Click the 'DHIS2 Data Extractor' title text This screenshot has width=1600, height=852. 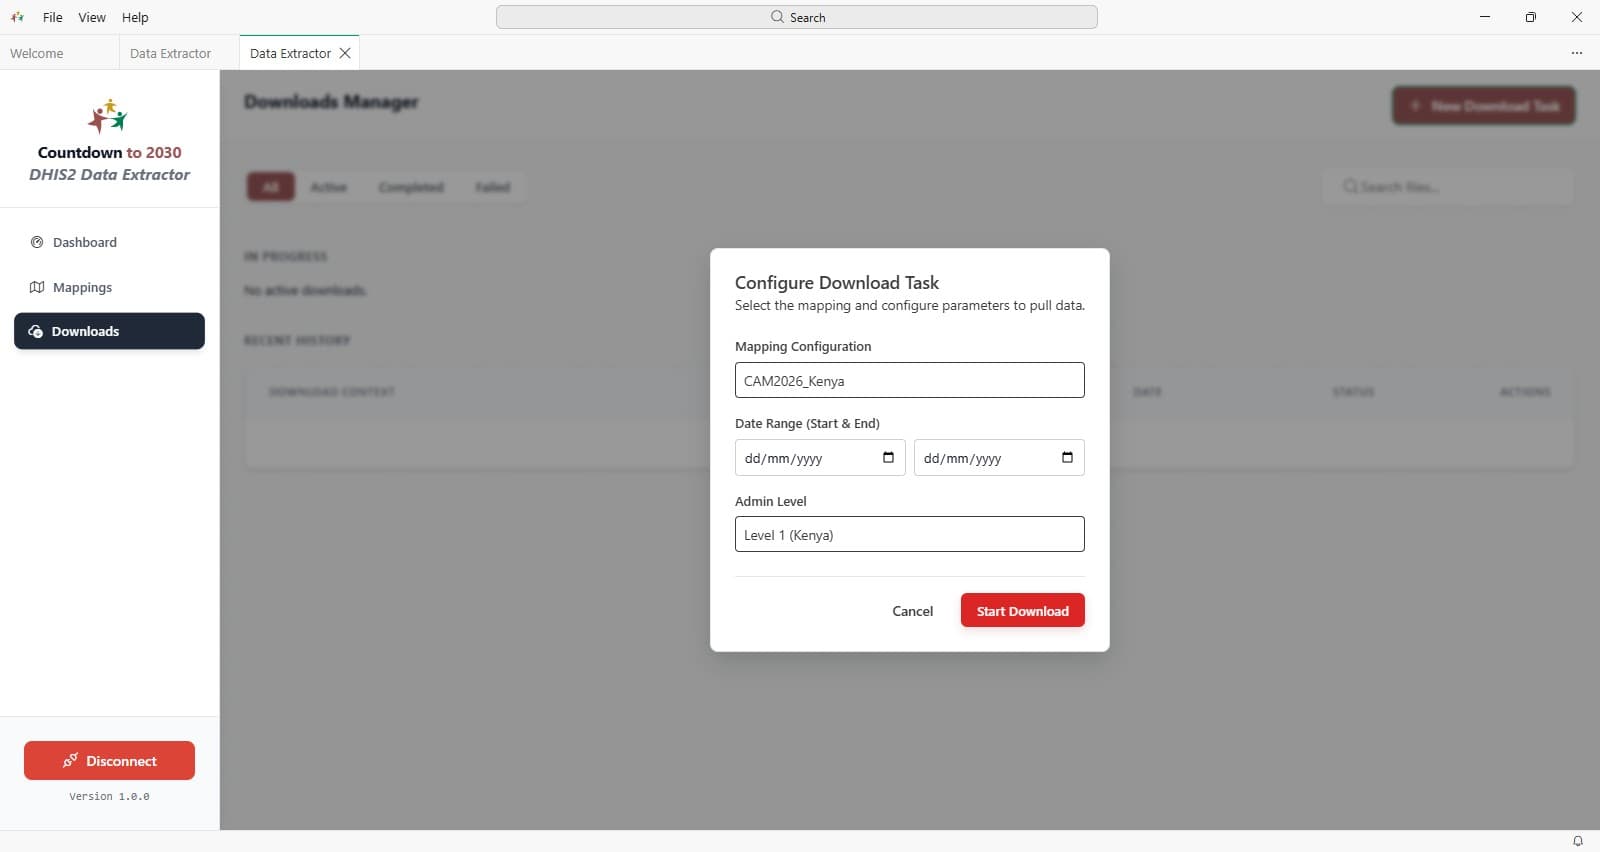click(109, 174)
